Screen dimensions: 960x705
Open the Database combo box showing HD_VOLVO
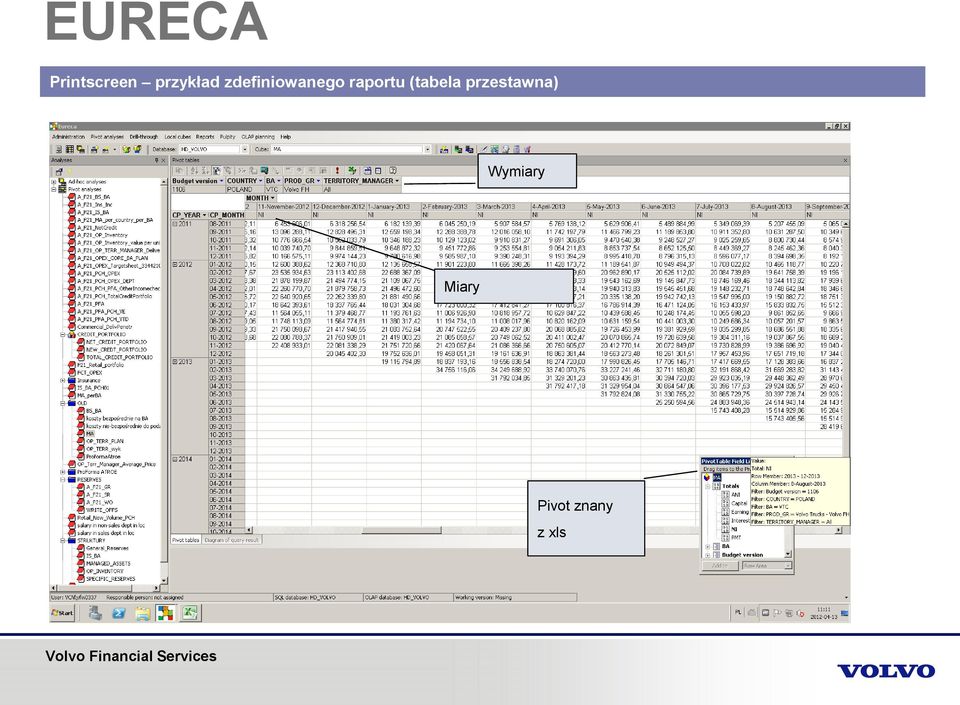214,149
